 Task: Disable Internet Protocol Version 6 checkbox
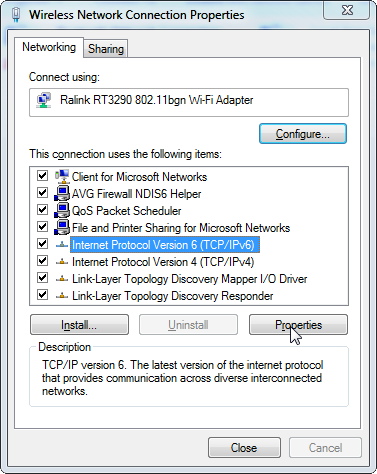point(42,243)
